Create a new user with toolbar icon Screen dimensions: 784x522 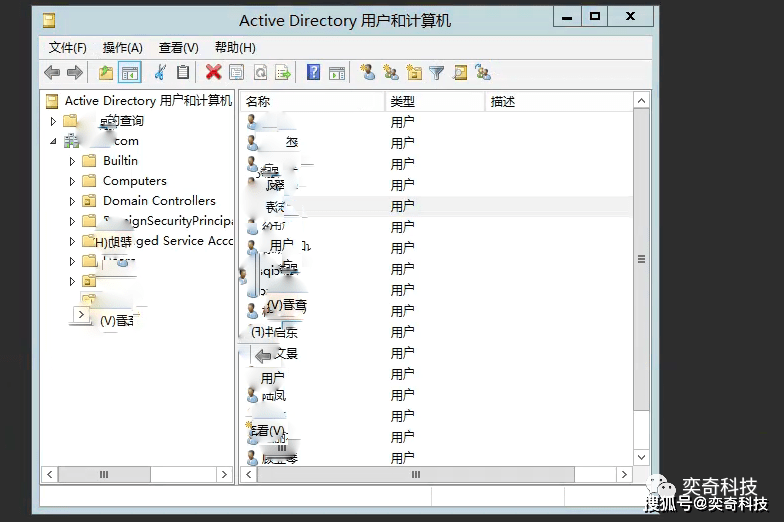coord(368,72)
